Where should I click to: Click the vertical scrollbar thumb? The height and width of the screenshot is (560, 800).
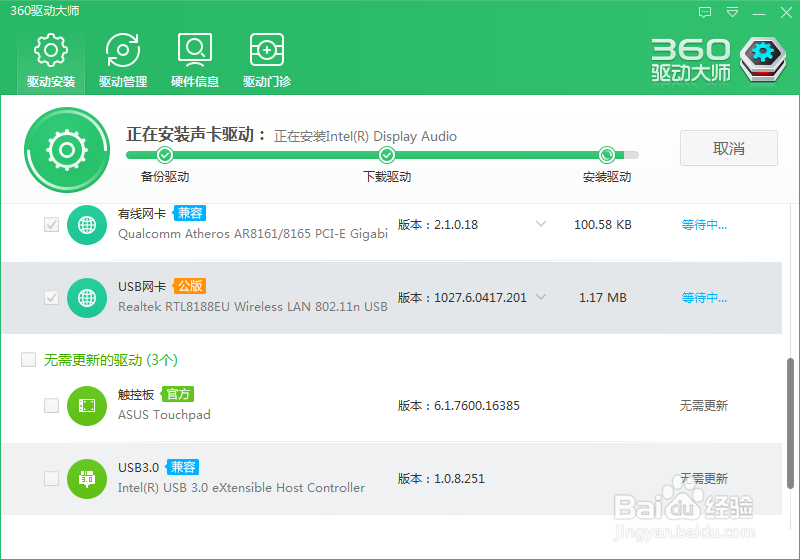click(x=790, y=423)
